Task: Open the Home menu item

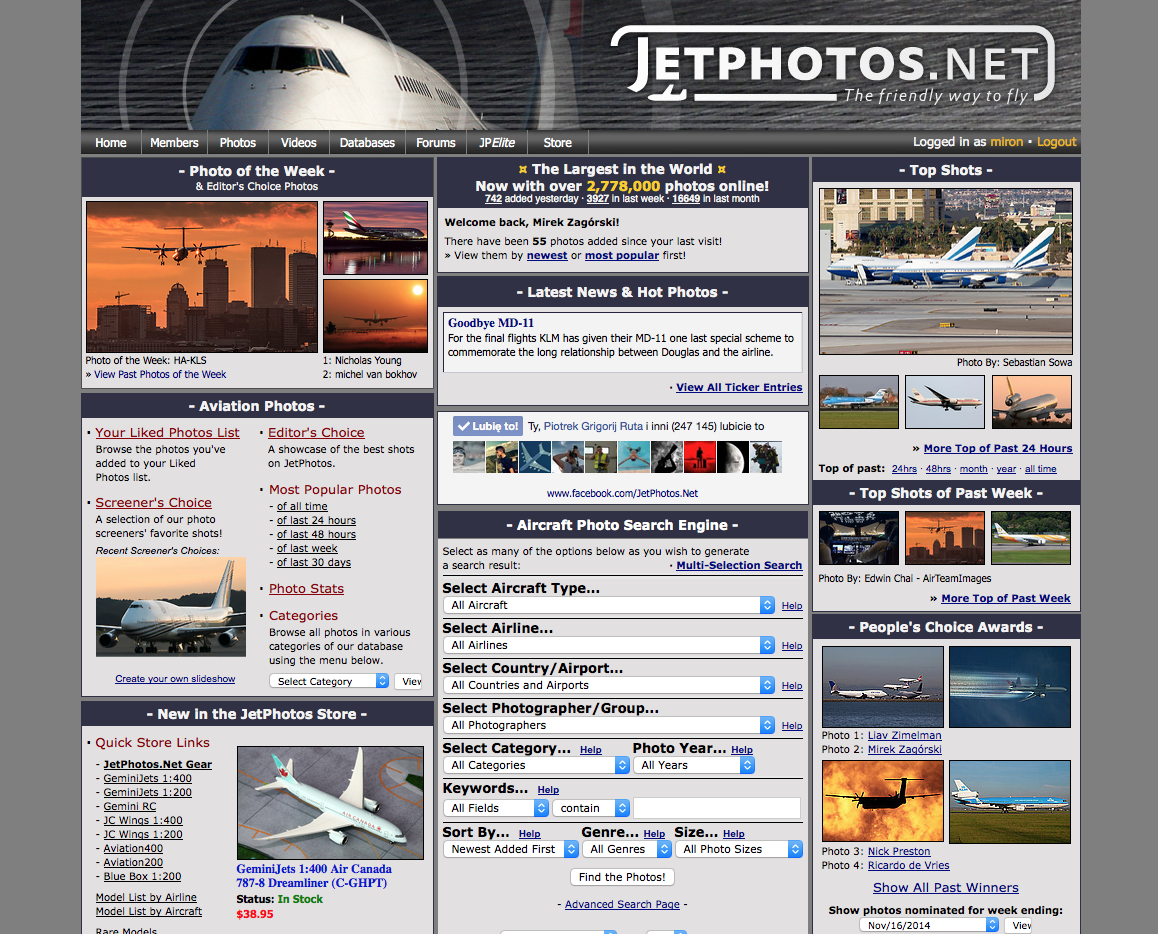Action: coord(111,142)
